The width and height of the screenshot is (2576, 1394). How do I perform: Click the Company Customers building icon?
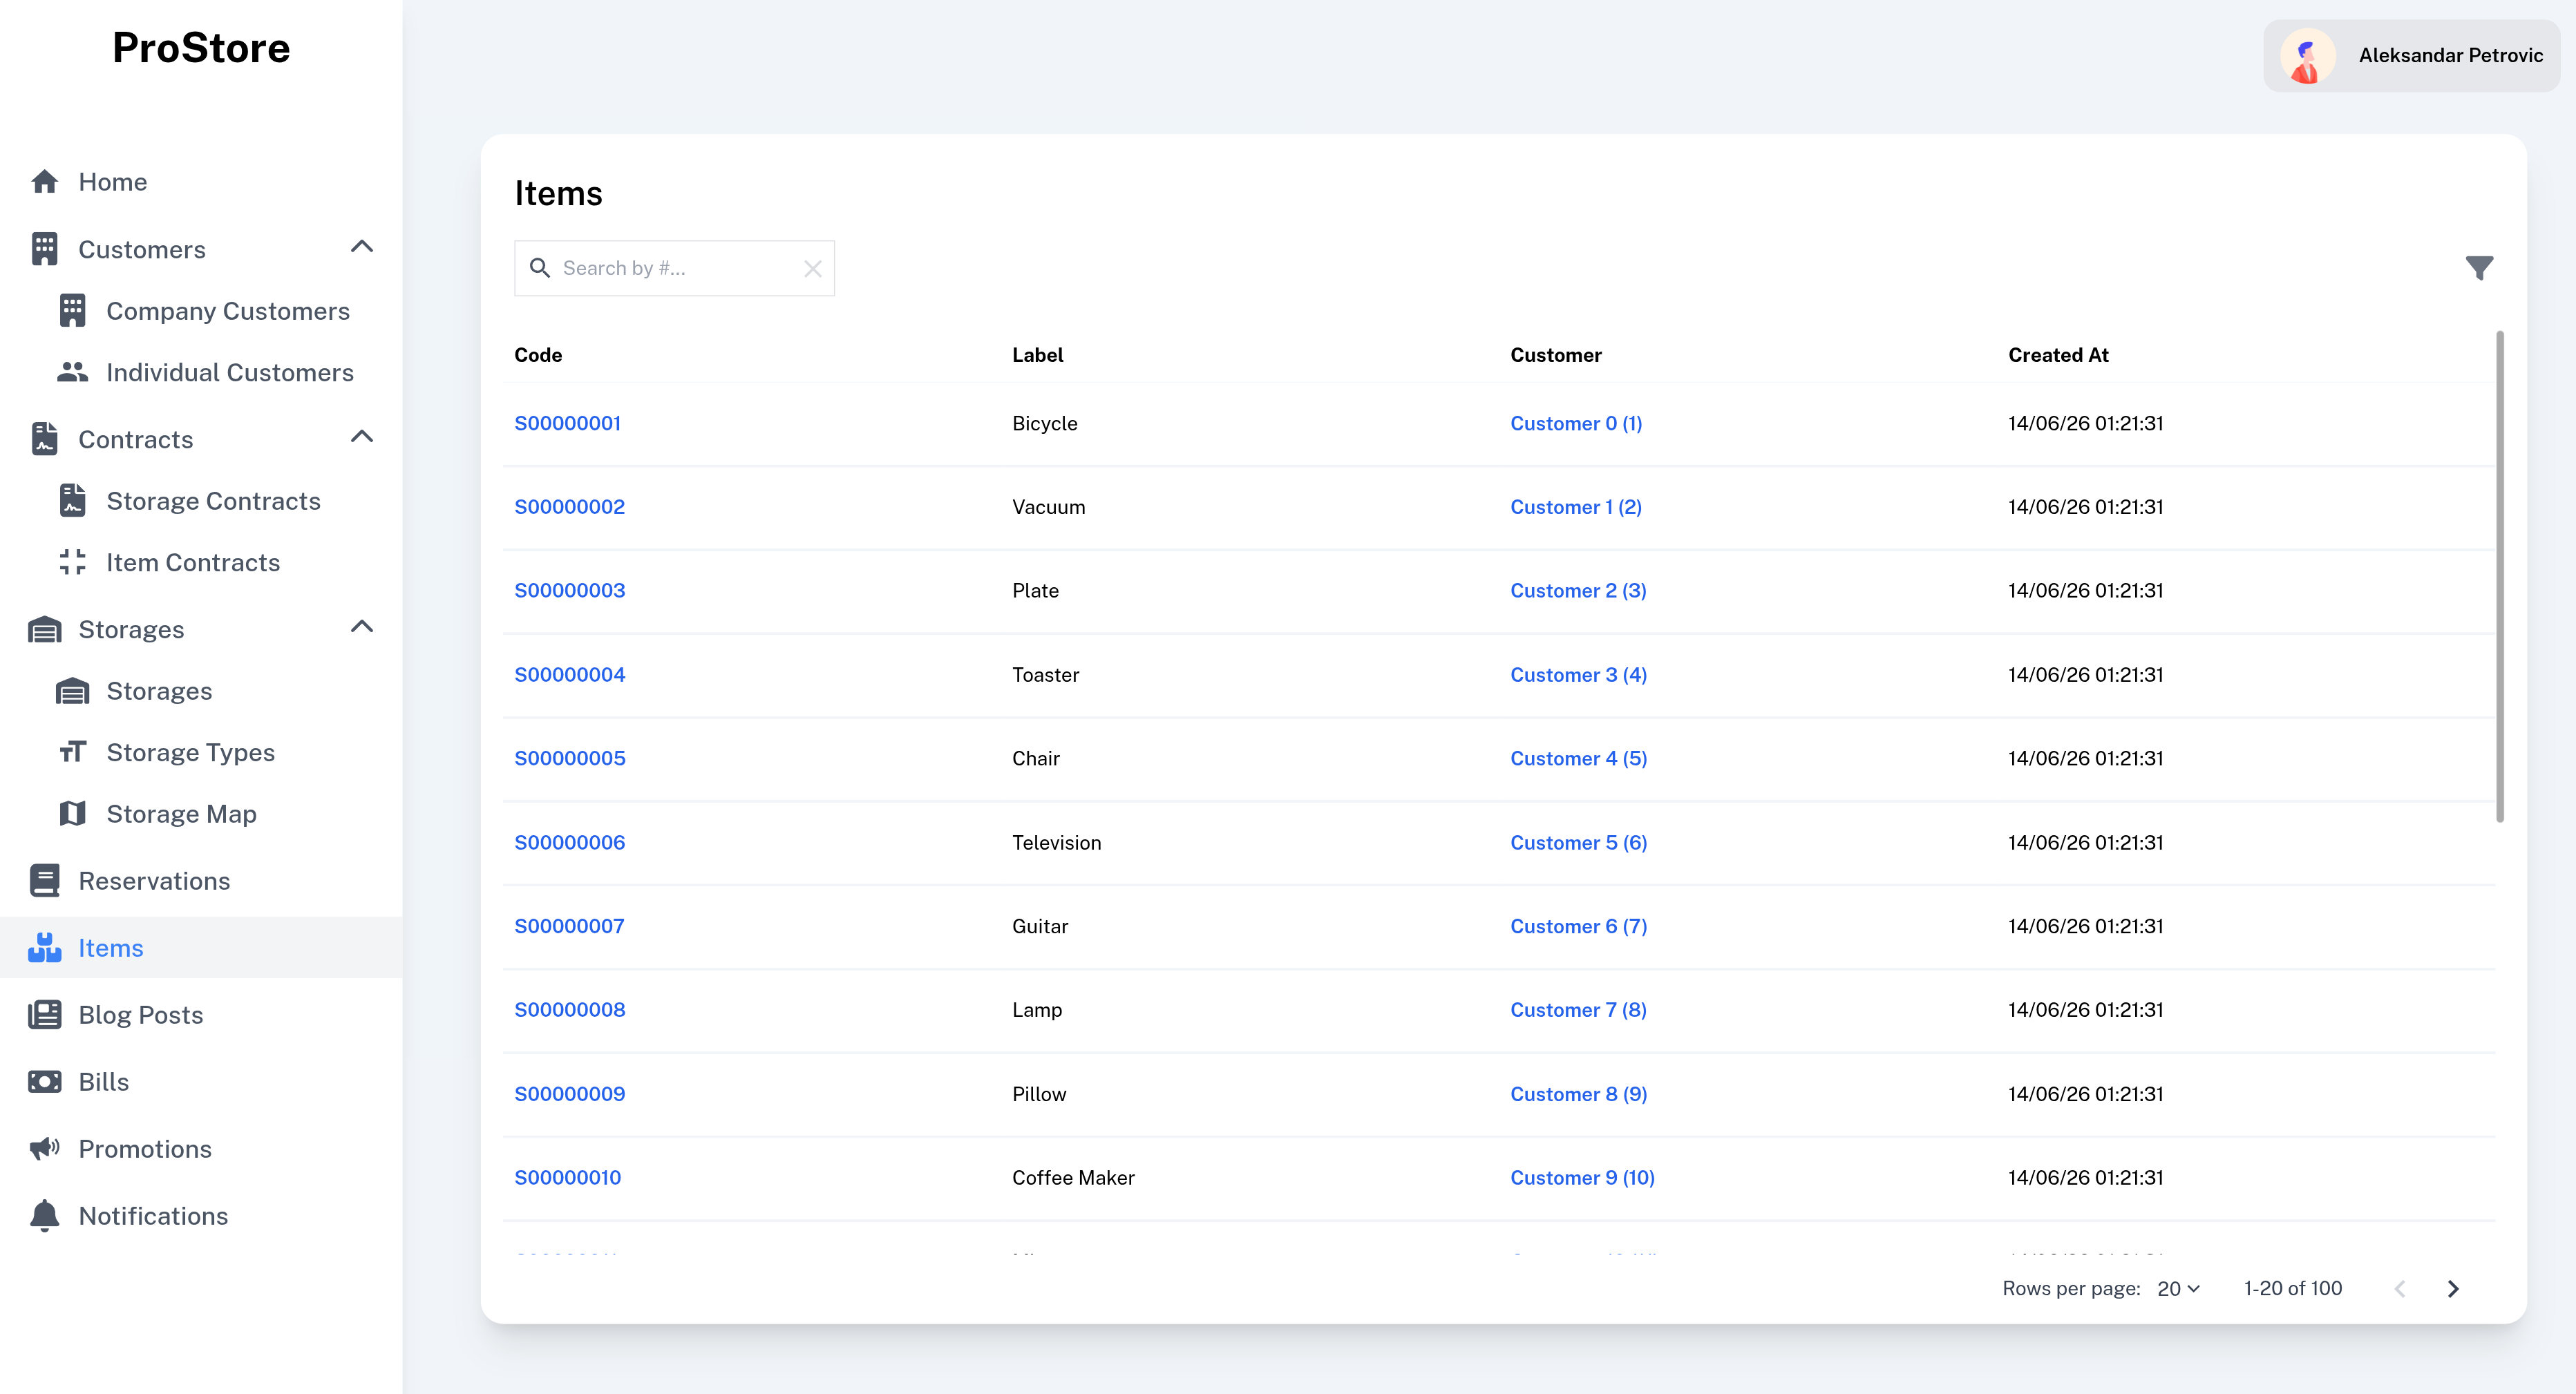pyautogui.click(x=72, y=311)
